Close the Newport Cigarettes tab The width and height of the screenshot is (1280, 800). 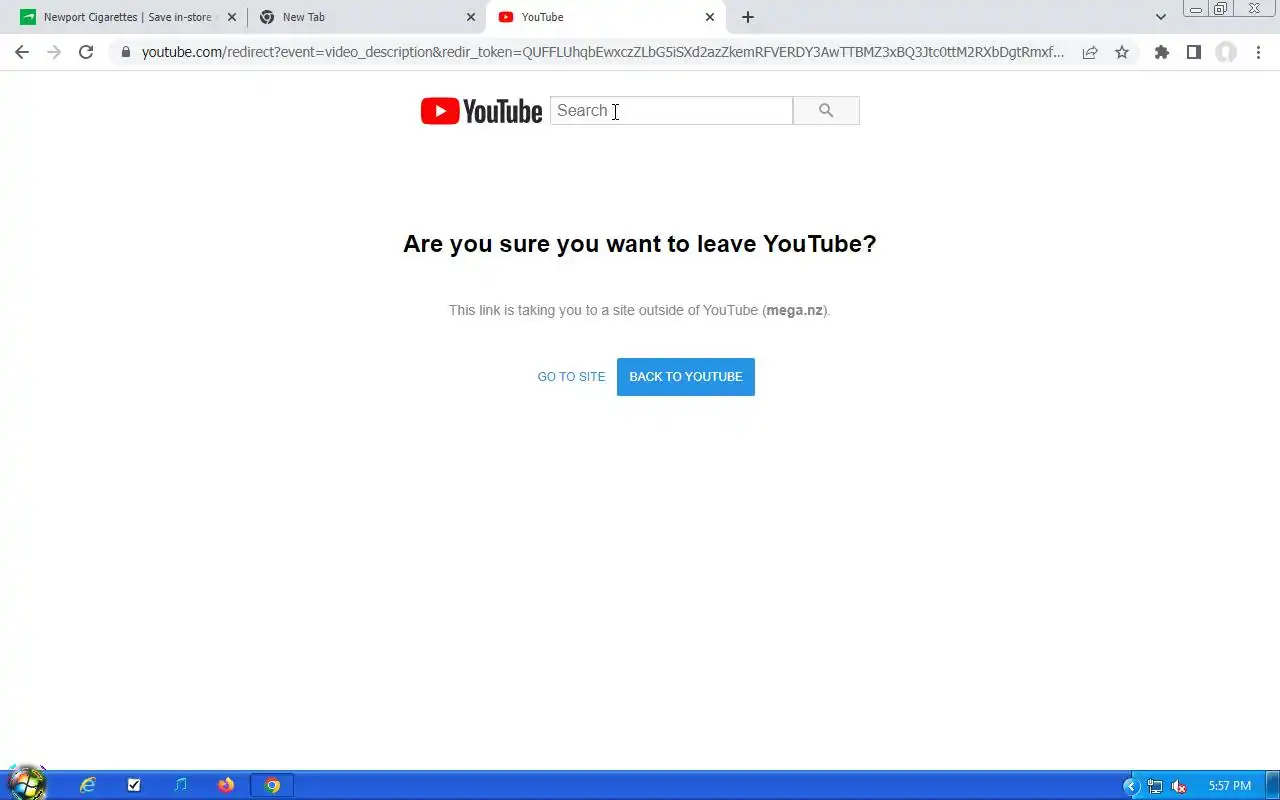232,17
